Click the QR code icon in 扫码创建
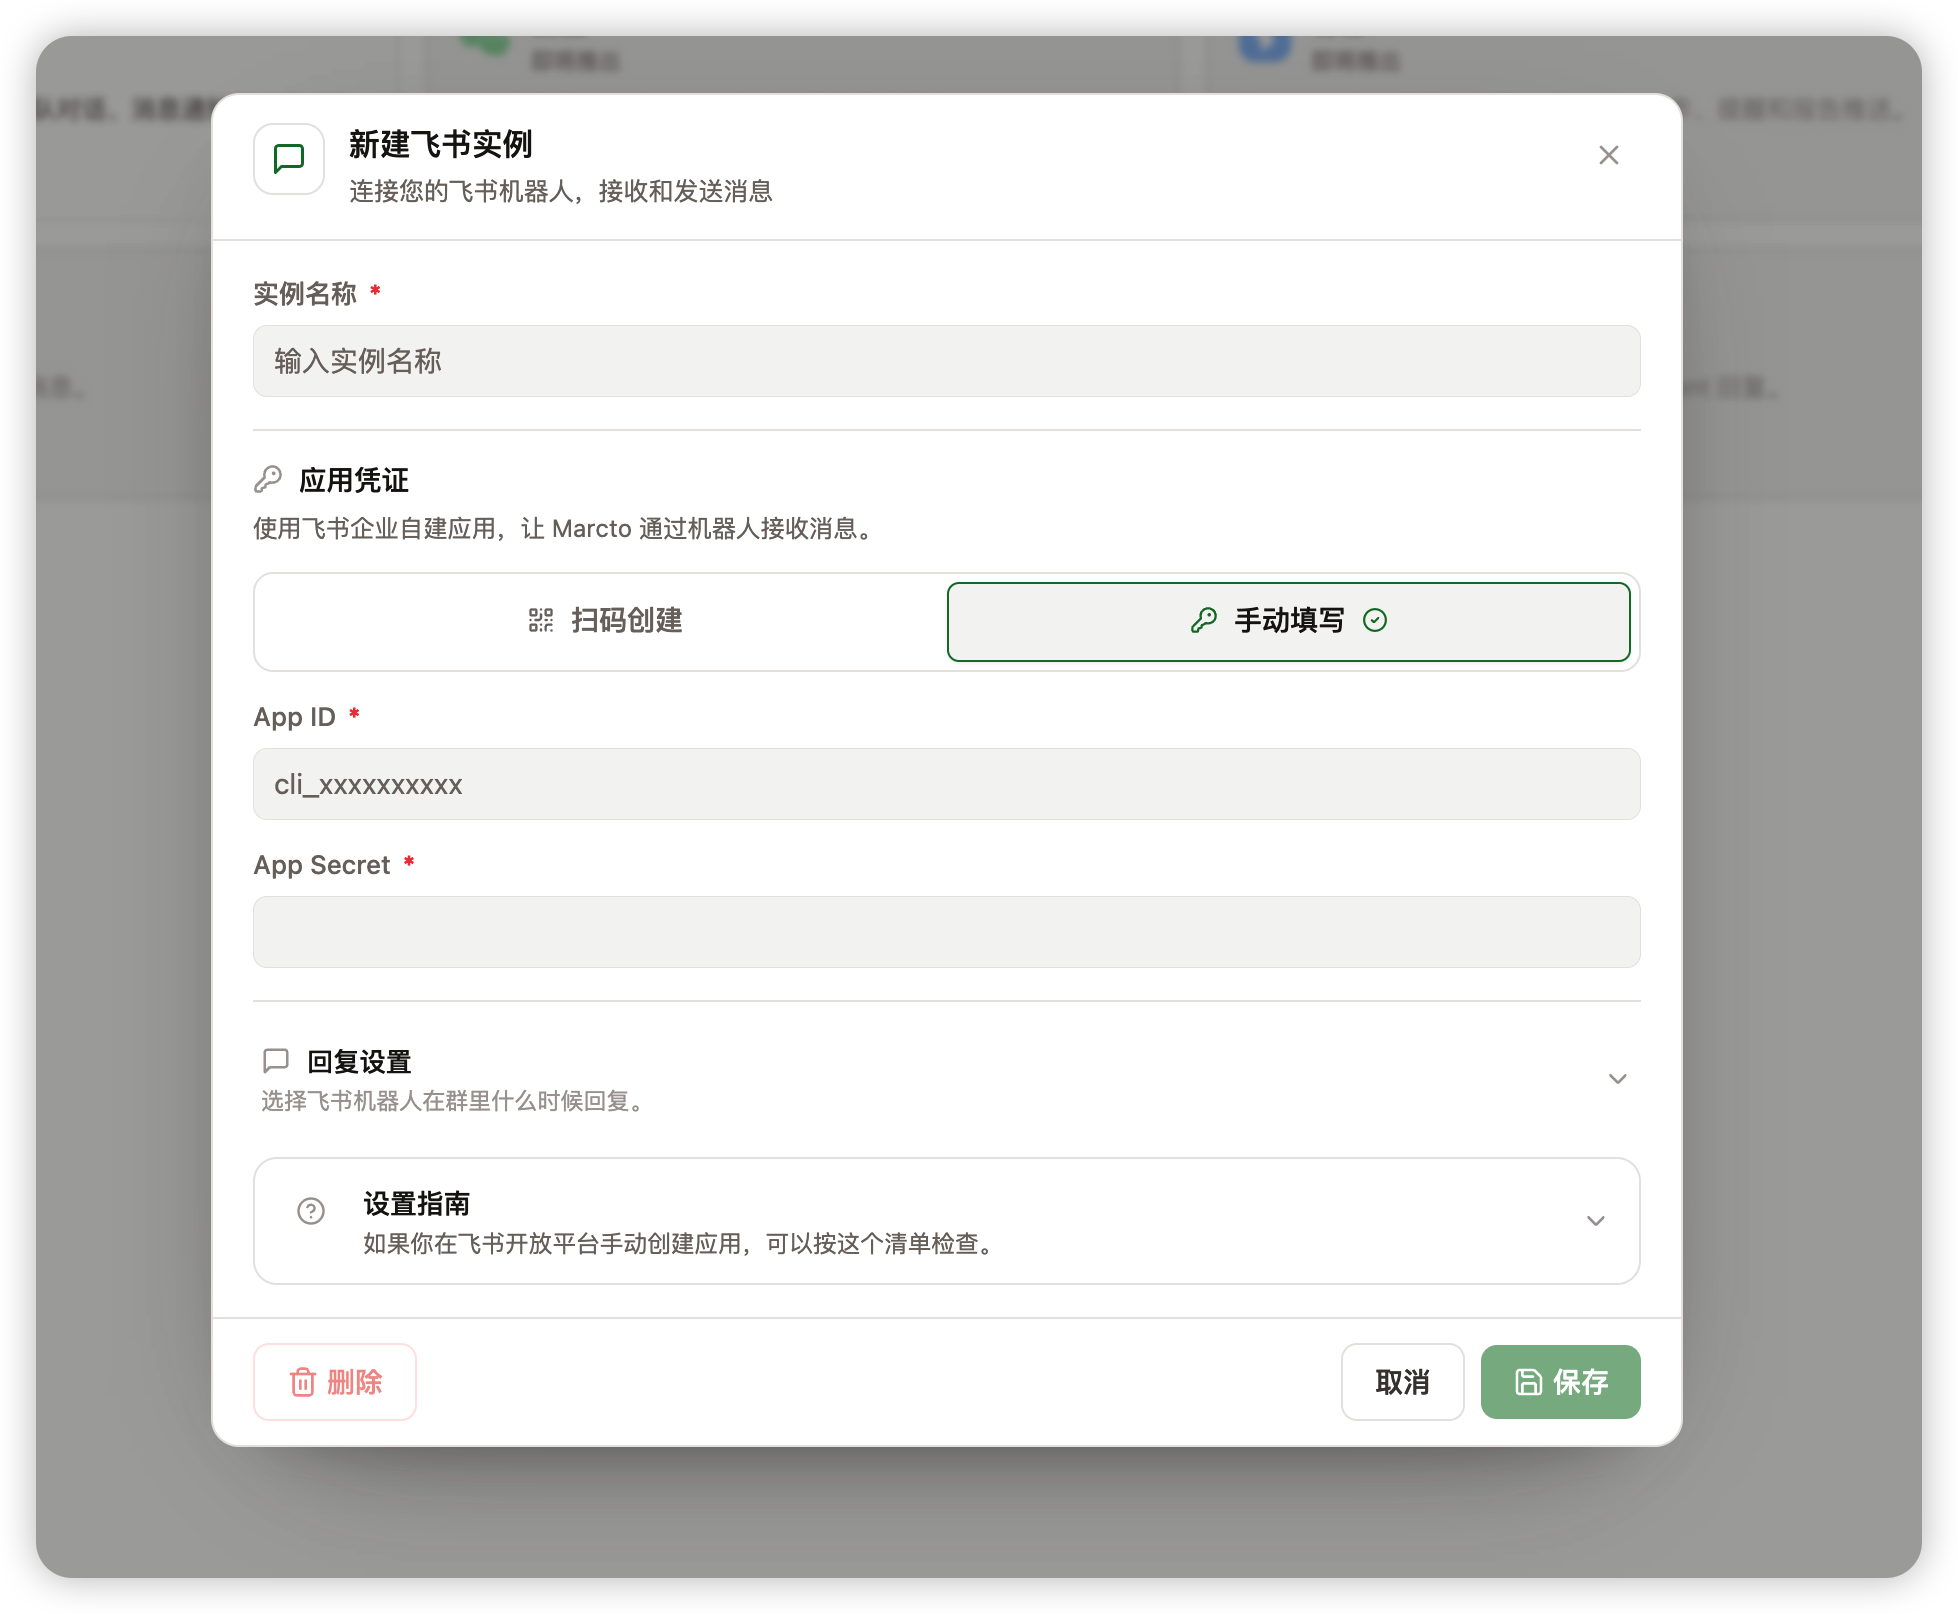1958x1614 pixels. [x=541, y=621]
